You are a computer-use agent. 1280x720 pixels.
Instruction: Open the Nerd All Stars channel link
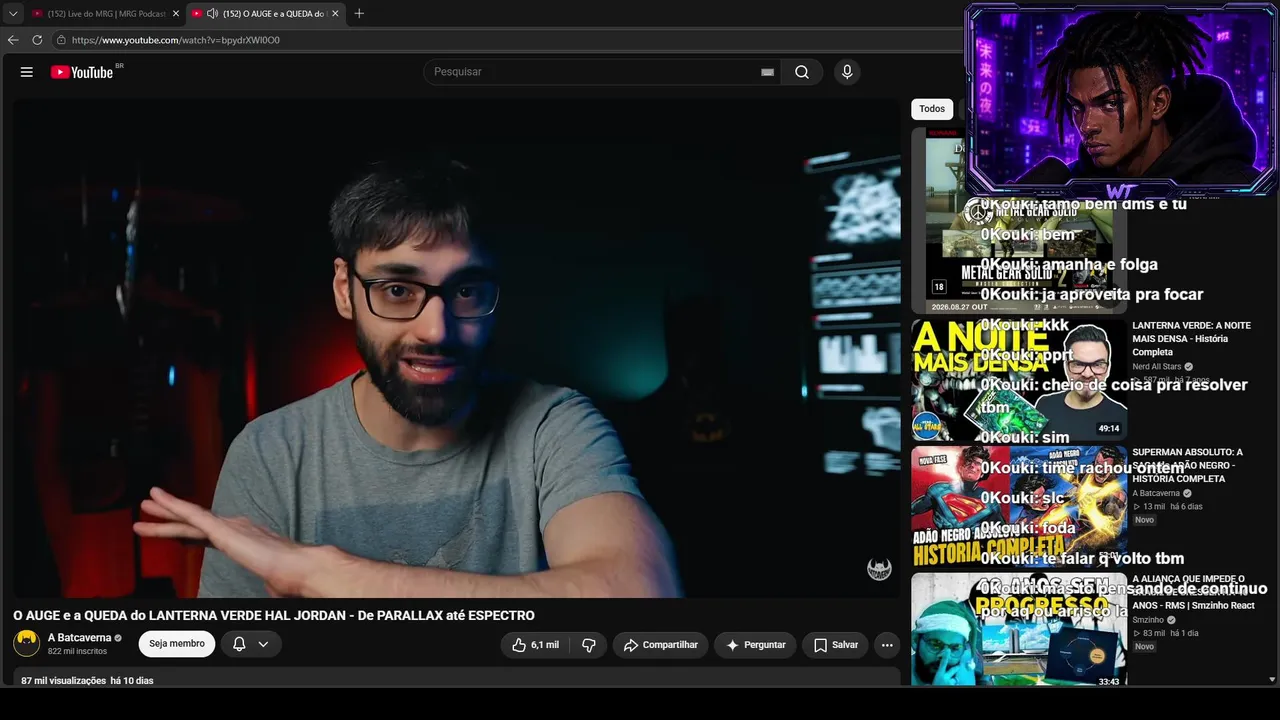1156,367
